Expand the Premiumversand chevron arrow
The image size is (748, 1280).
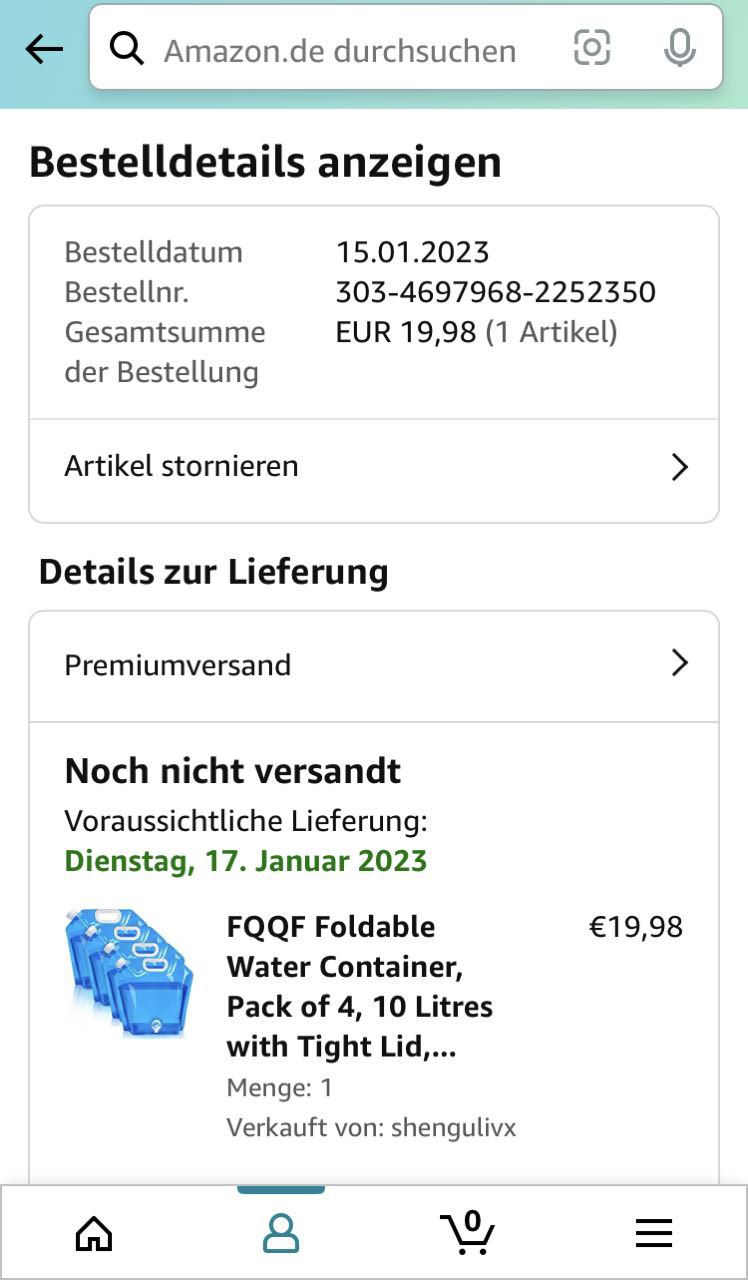point(680,663)
